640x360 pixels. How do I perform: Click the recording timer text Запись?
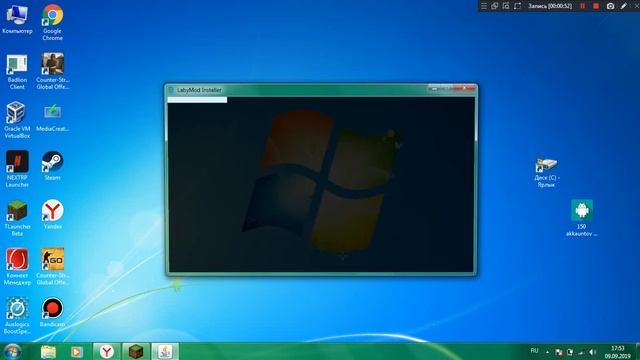pos(550,6)
